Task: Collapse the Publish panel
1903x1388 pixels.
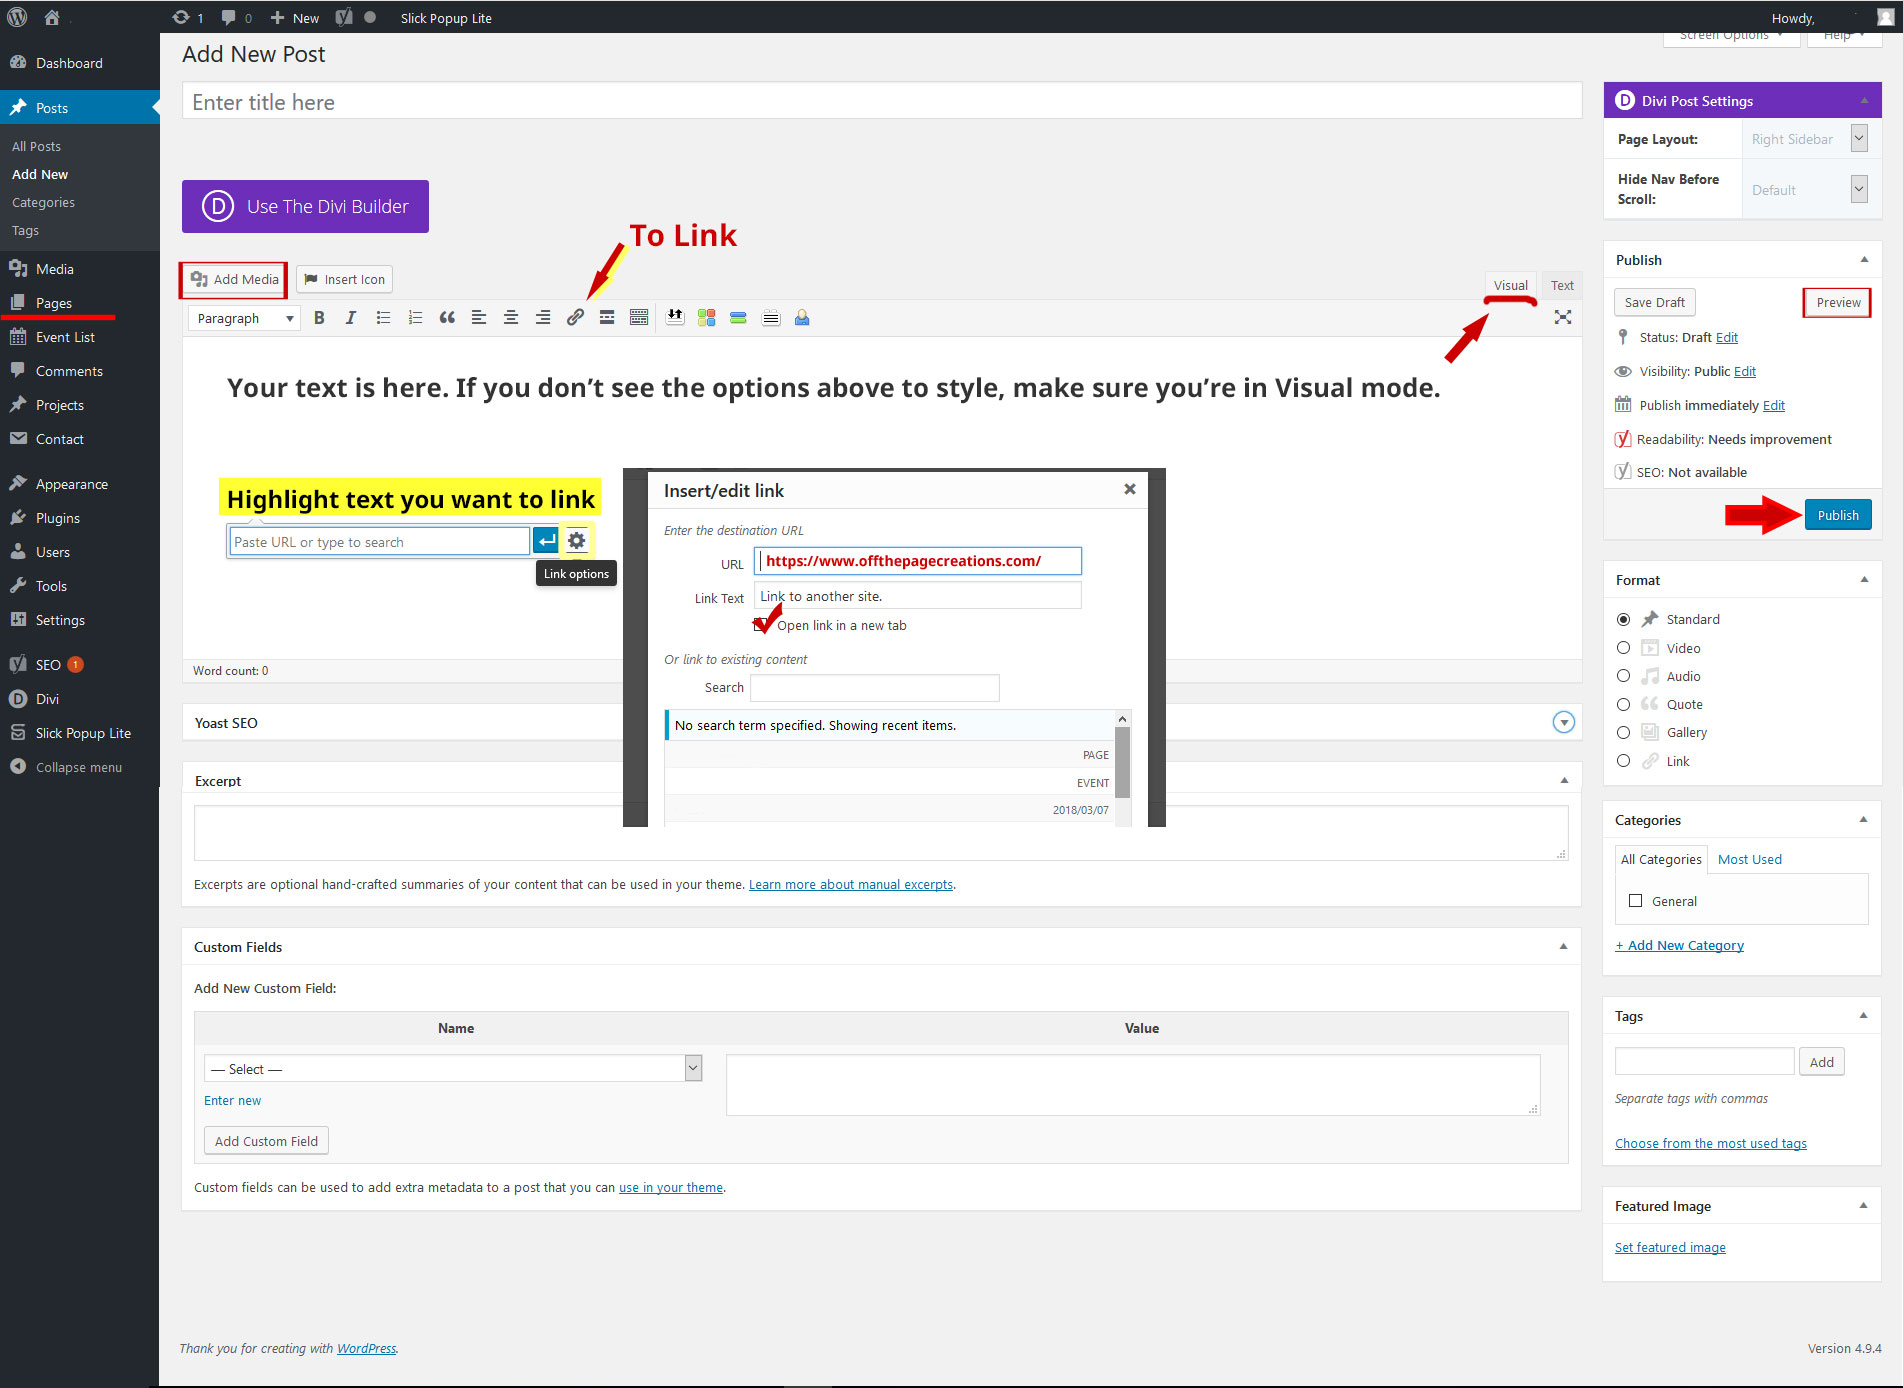Action: click(1864, 259)
